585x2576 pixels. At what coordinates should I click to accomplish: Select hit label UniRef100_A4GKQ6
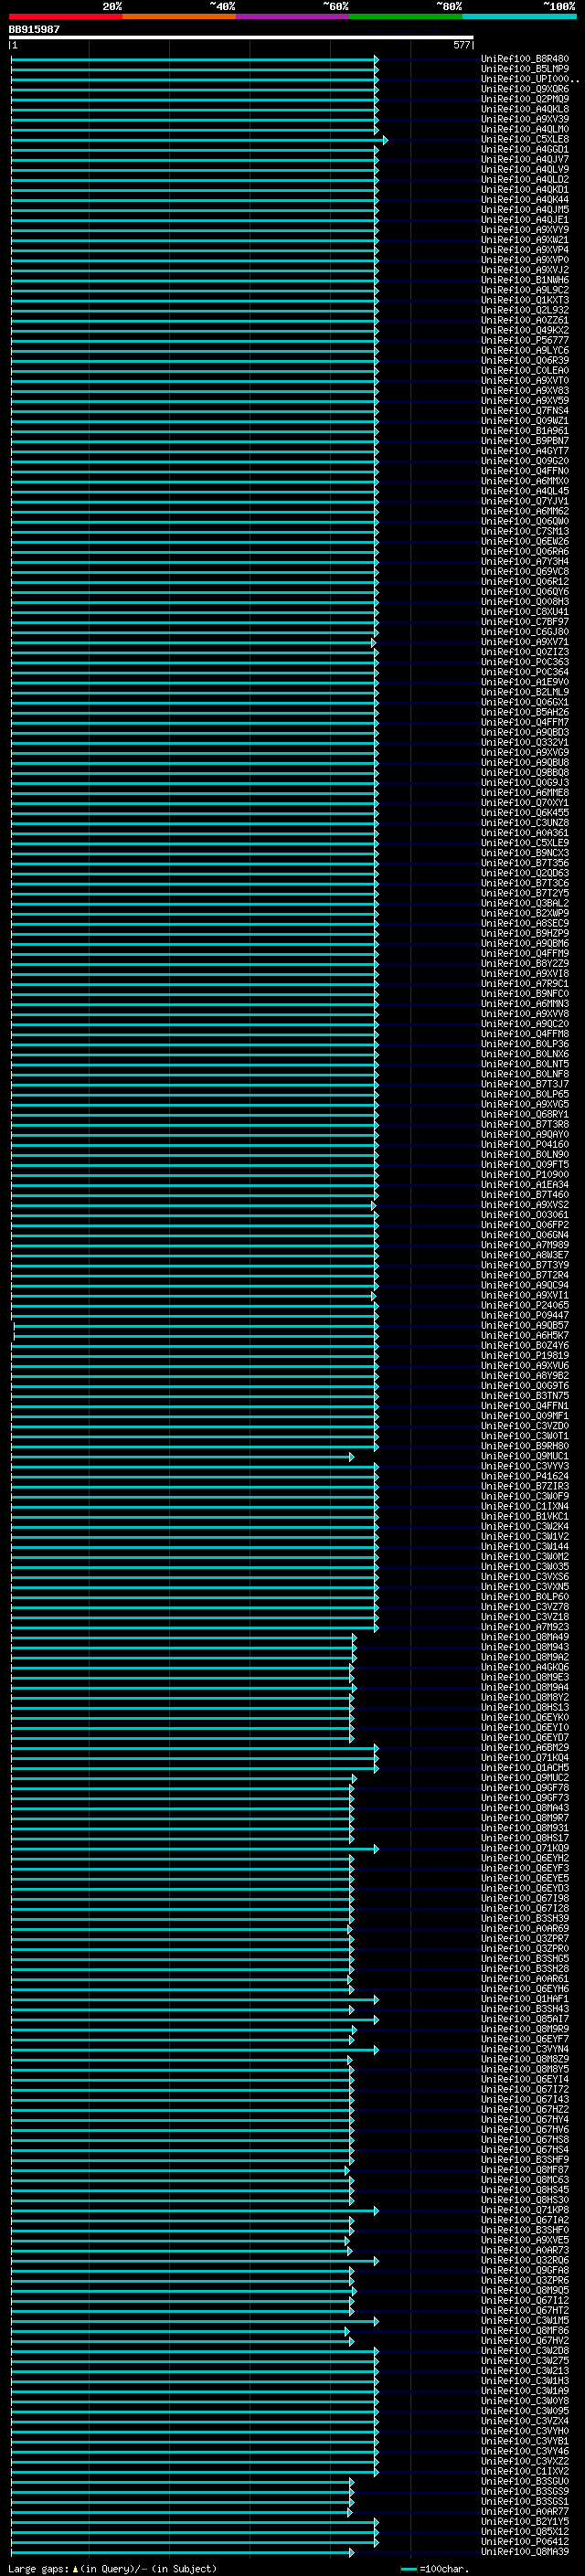click(x=525, y=1667)
